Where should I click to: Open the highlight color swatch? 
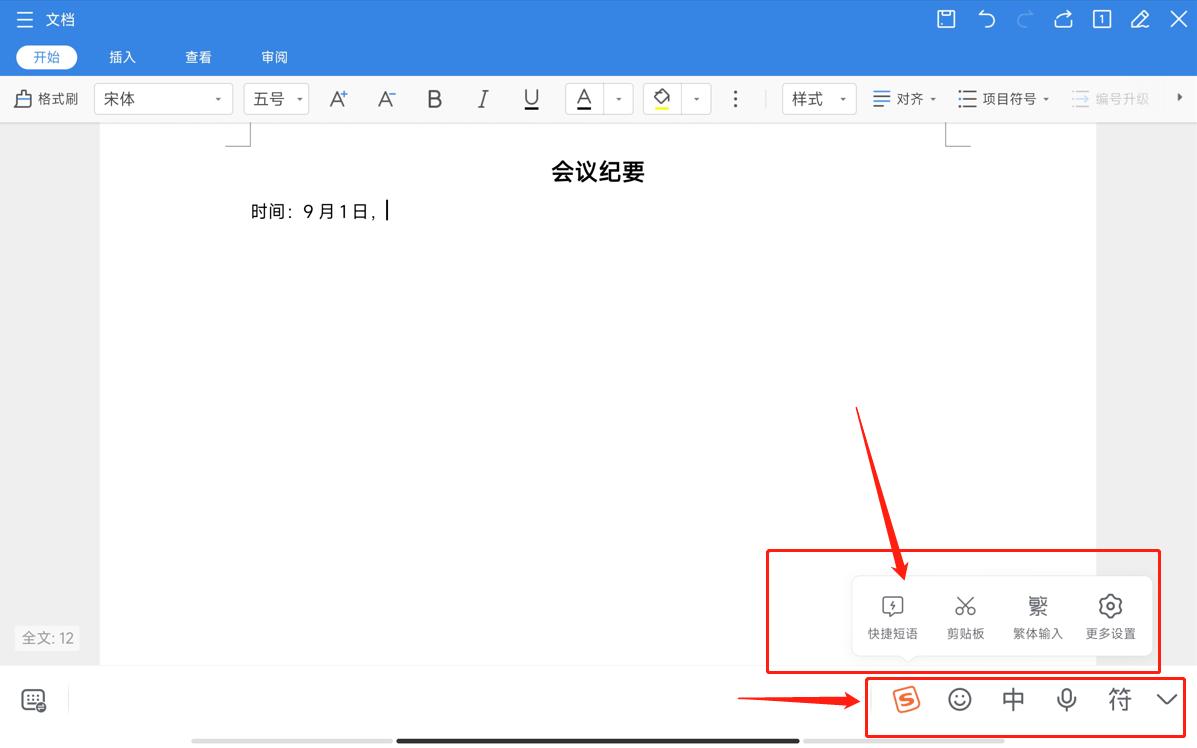tap(661, 98)
